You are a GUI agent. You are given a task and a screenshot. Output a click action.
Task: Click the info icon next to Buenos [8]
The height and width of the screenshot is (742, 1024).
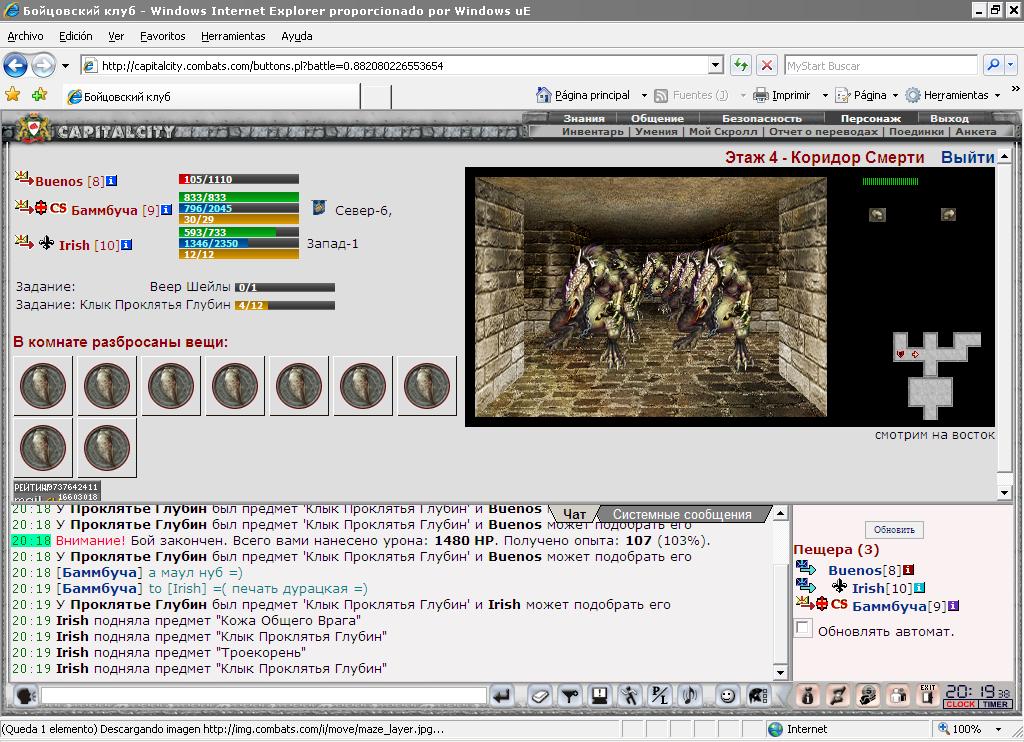pos(112,180)
